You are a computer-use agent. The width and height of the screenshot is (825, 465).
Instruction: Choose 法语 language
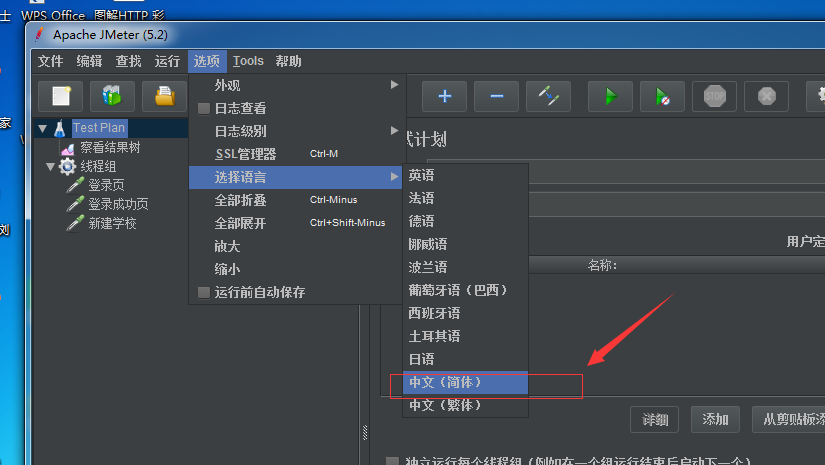pos(465,198)
